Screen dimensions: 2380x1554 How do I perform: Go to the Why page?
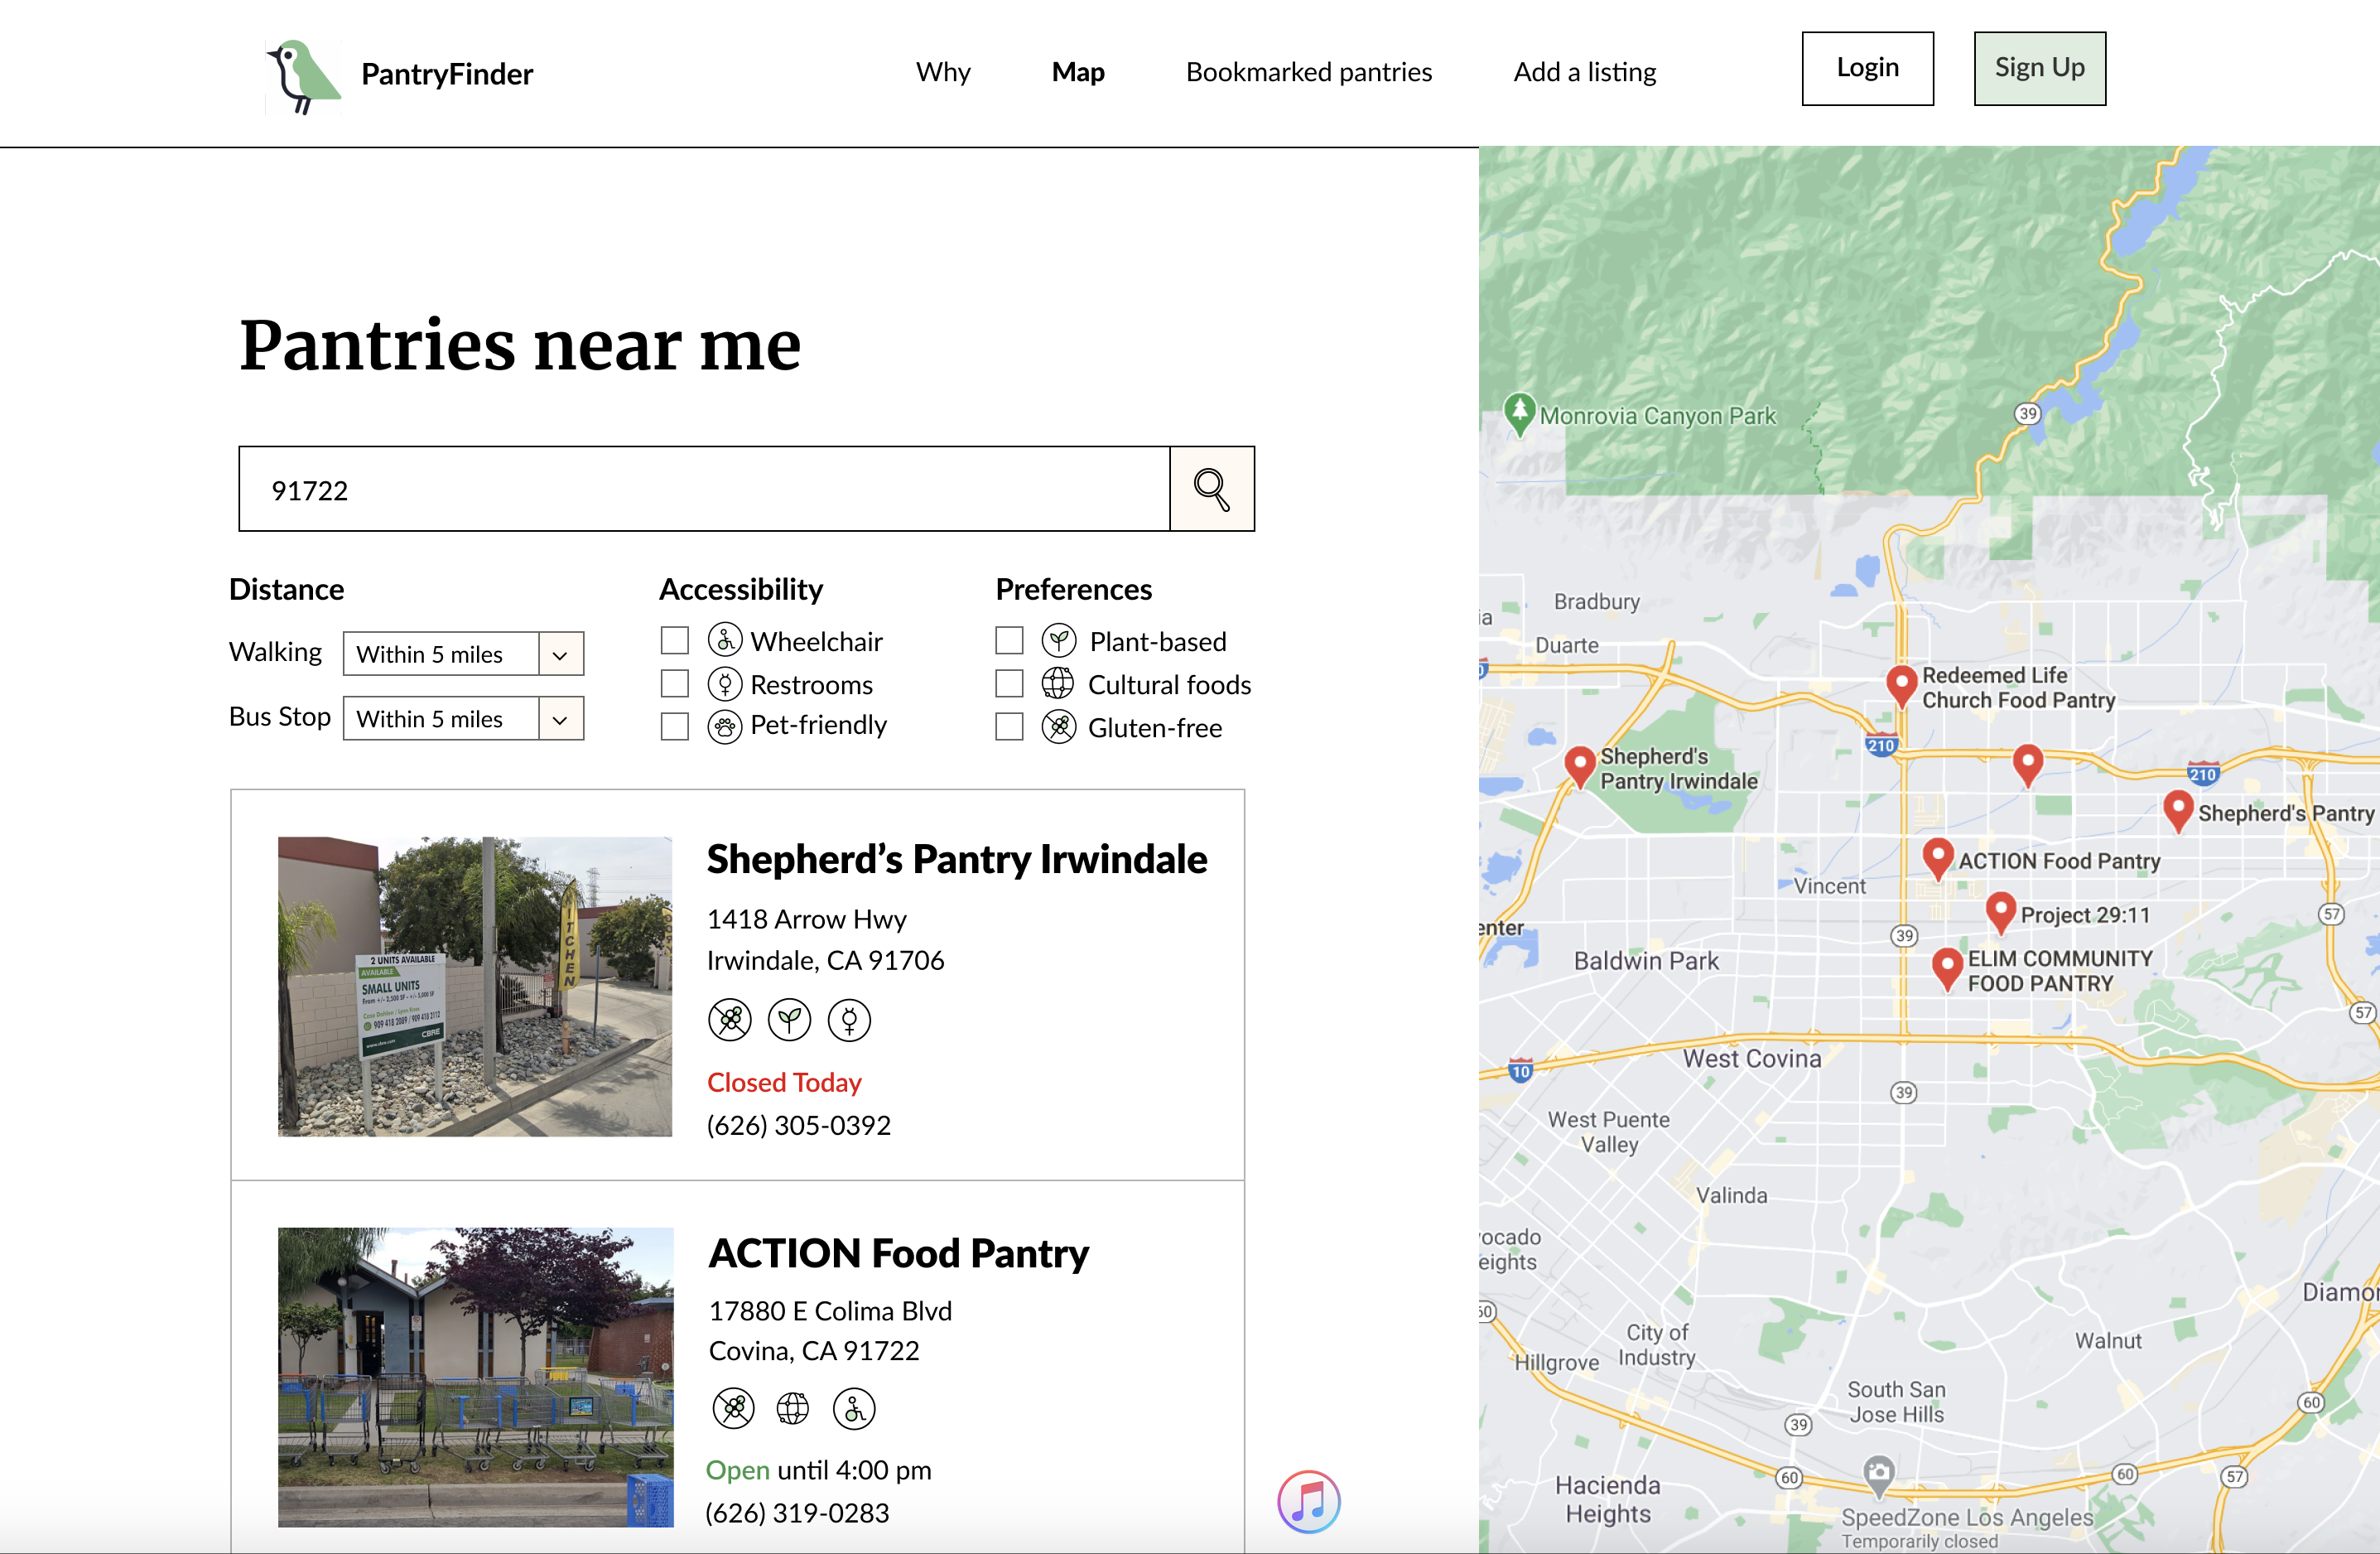pyautogui.click(x=942, y=72)
